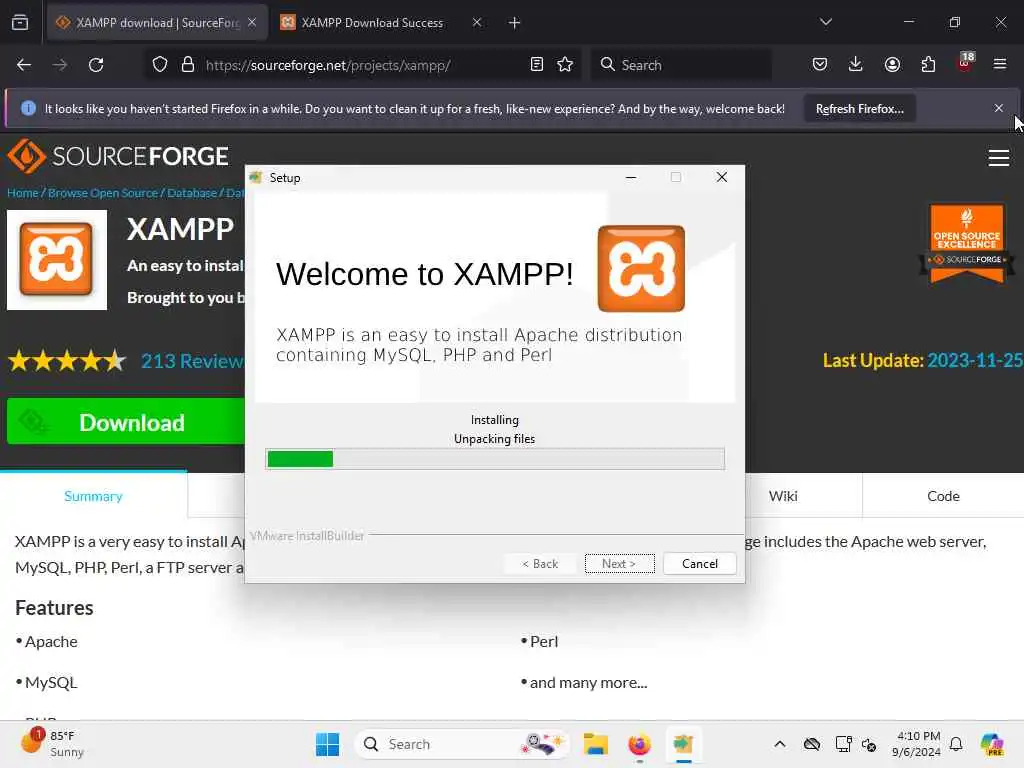Click the cloud sync tray icon

click(812, 744)
